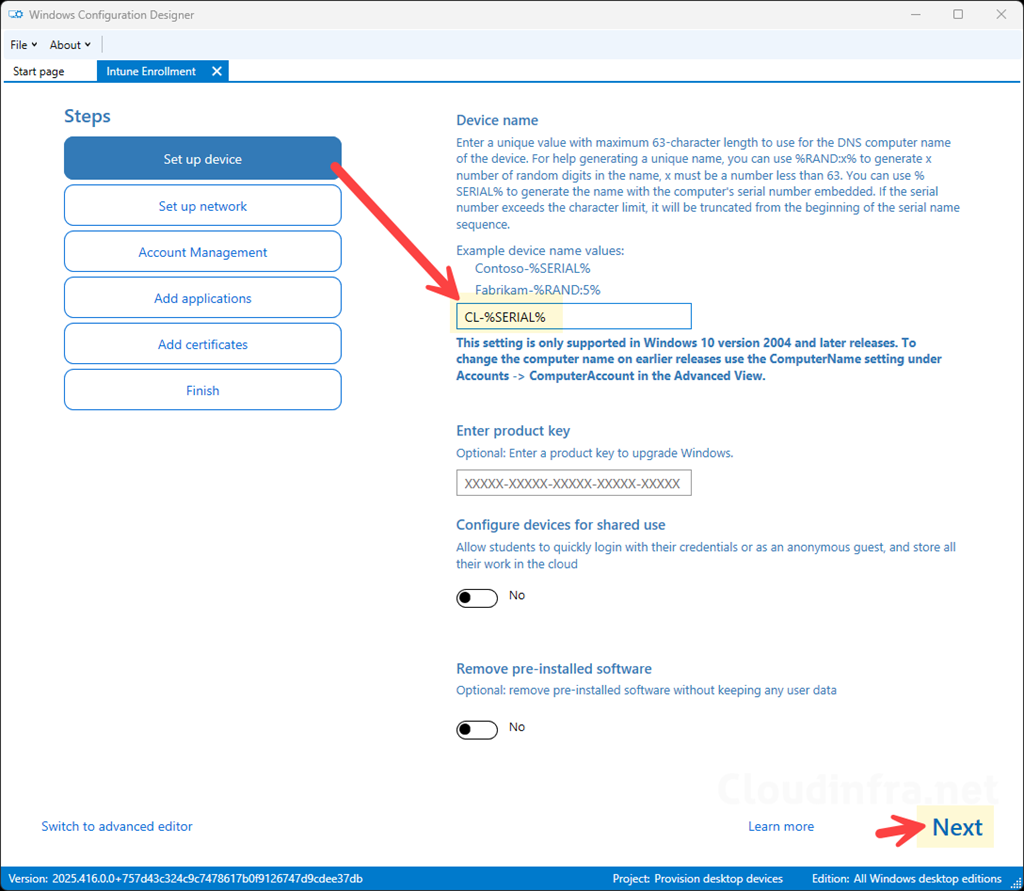The height and width of the screenshot is (891, 1024).
Task: Minimize the Windows Configuration Designer window
Action: [x=916, y=14]
